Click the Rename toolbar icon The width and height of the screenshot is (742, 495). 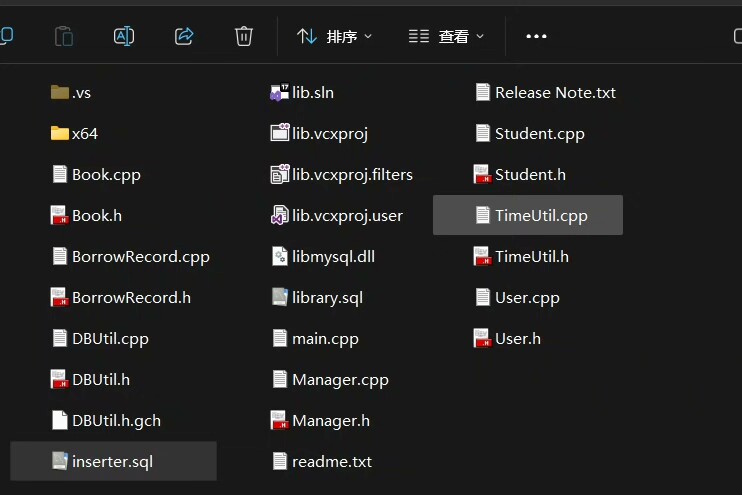click(124, 36)
